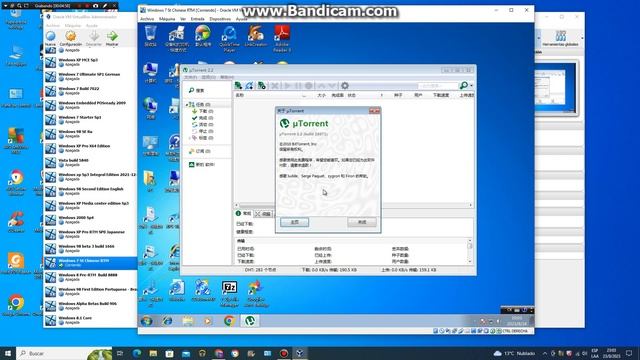Select Downloading category with green arrow

click(x=202, y=111)
